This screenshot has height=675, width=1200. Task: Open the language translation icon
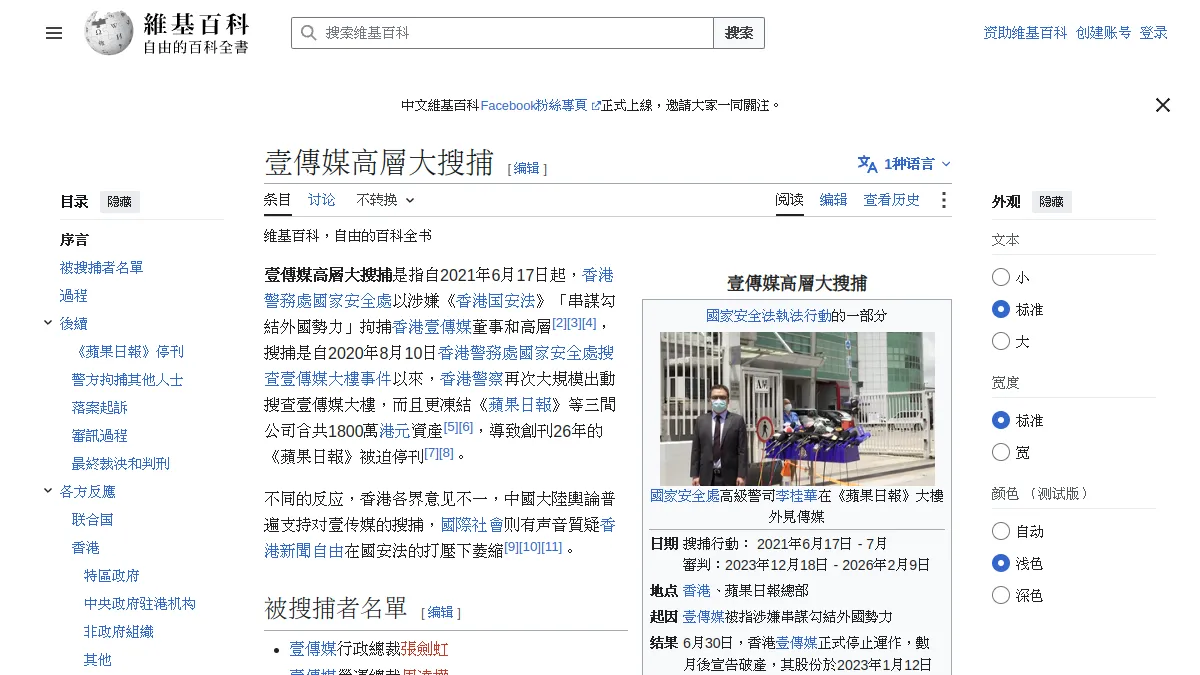click(867, 164)
